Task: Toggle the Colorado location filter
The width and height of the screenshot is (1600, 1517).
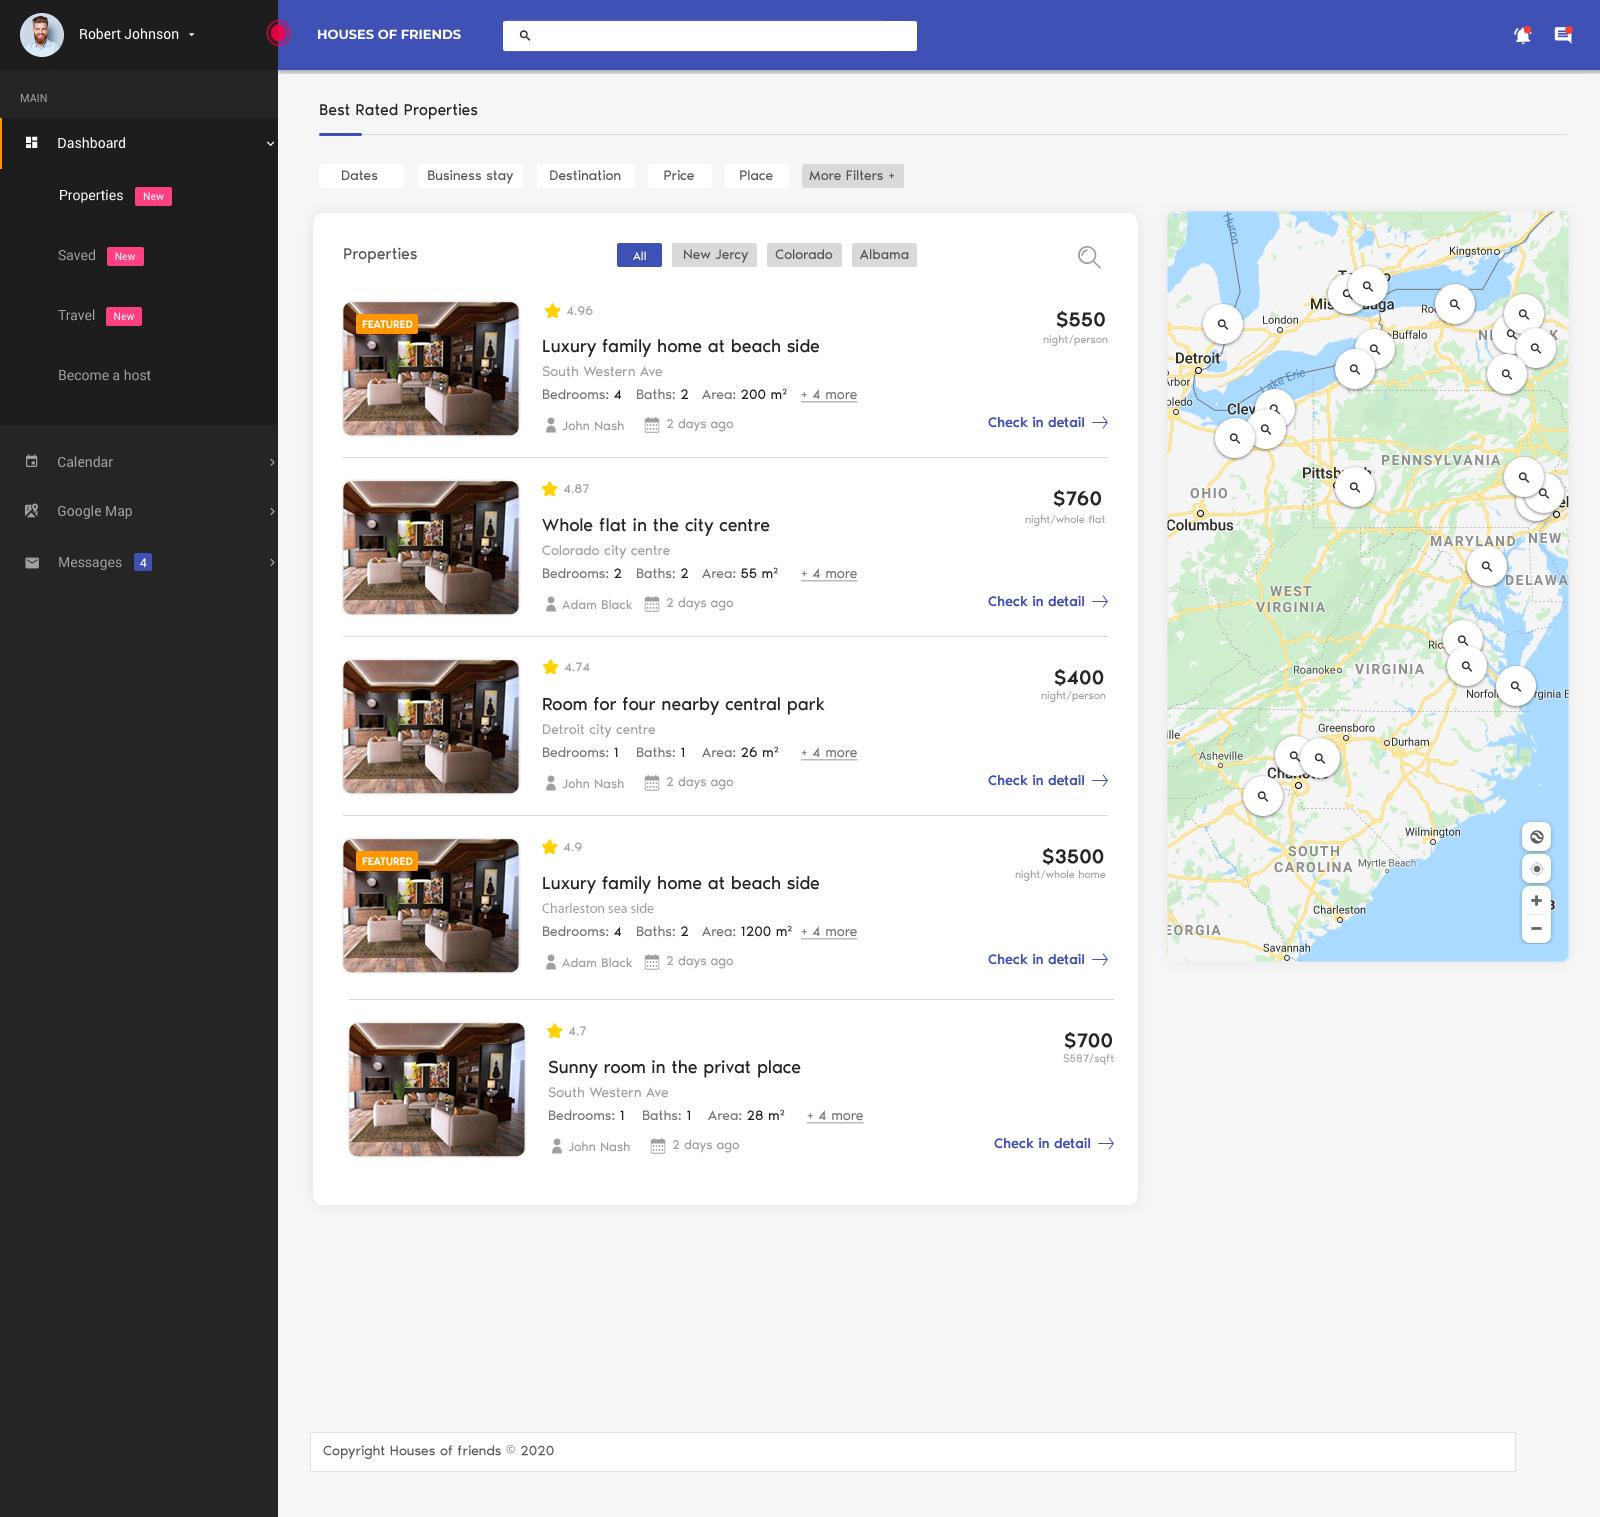Action: (x=803, y=255)
